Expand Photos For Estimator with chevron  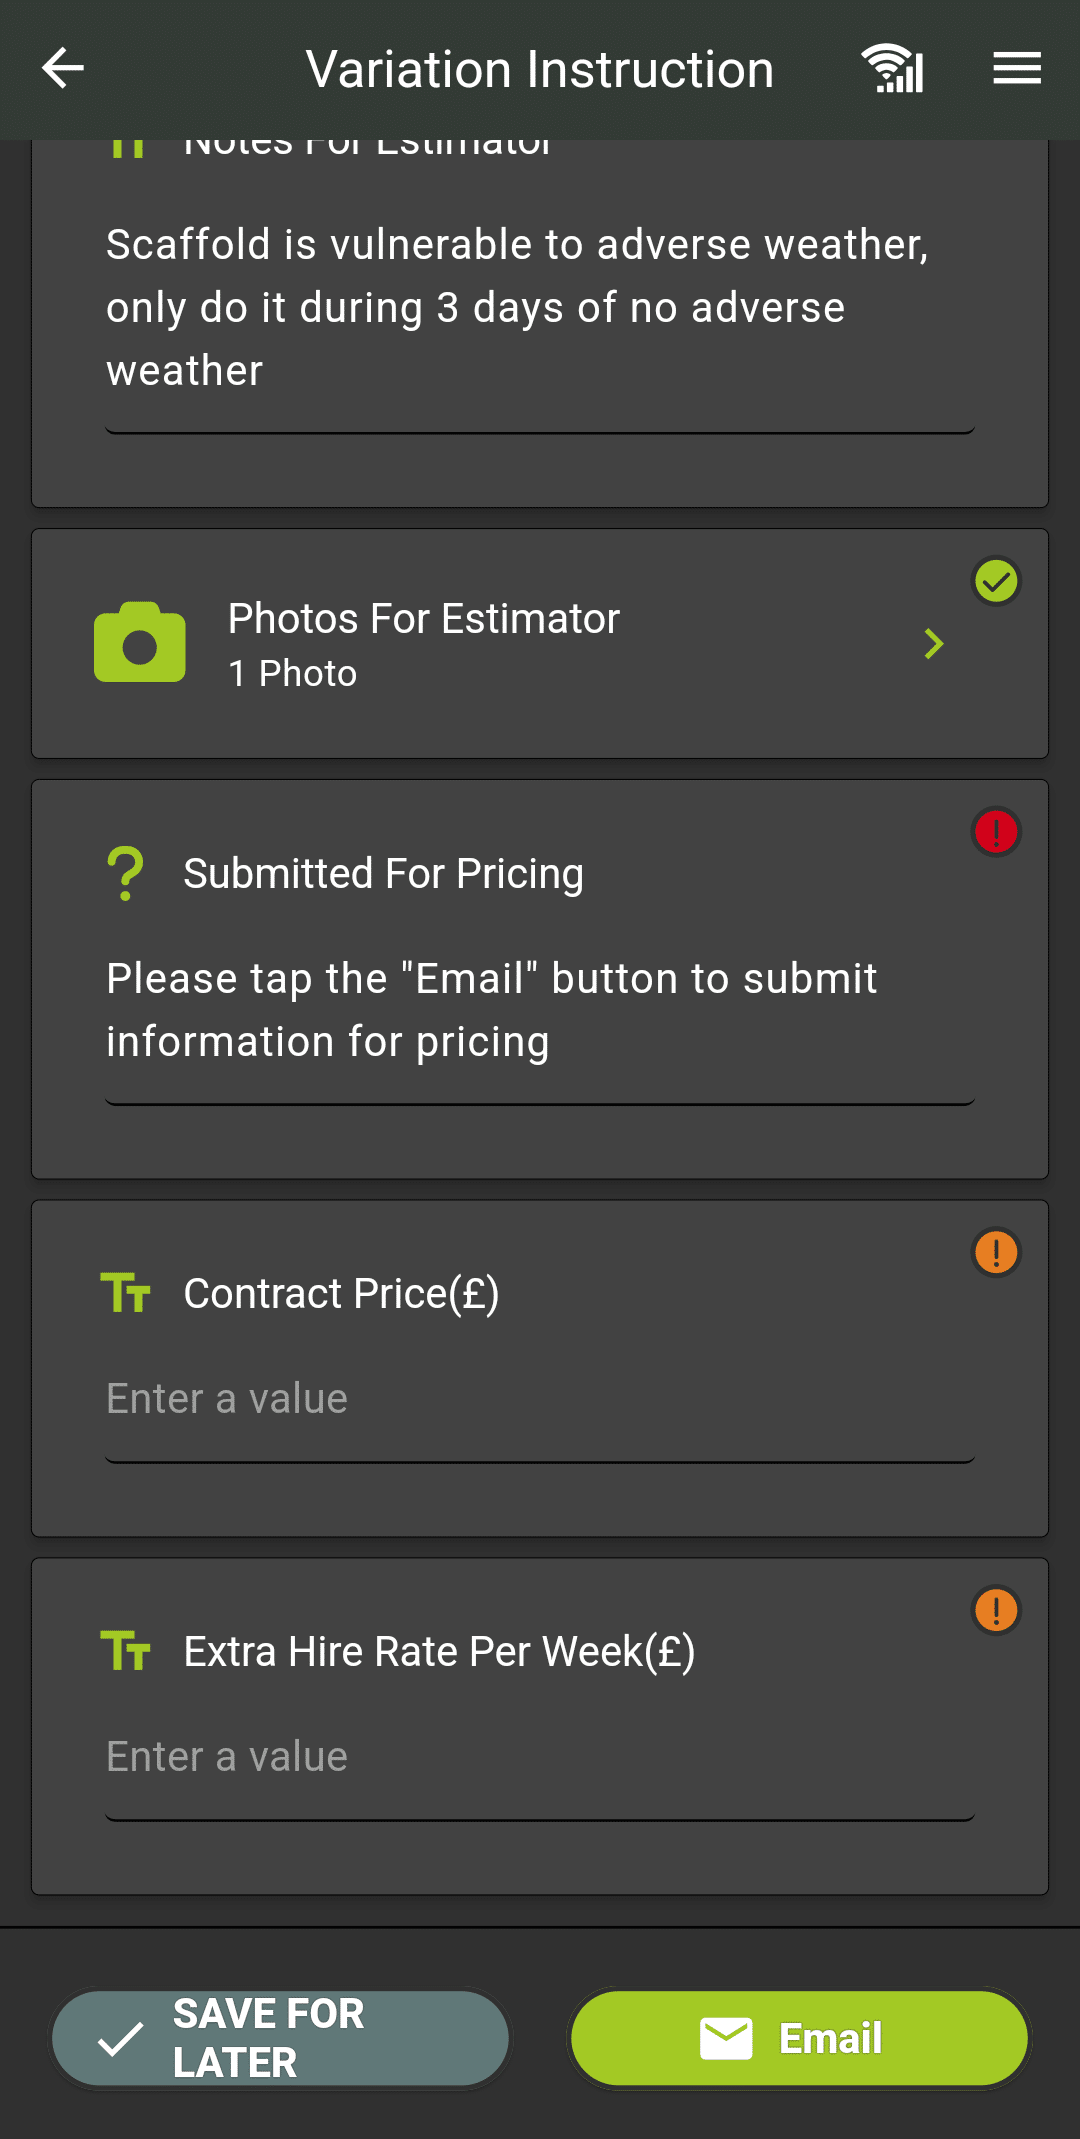[934, 644]
